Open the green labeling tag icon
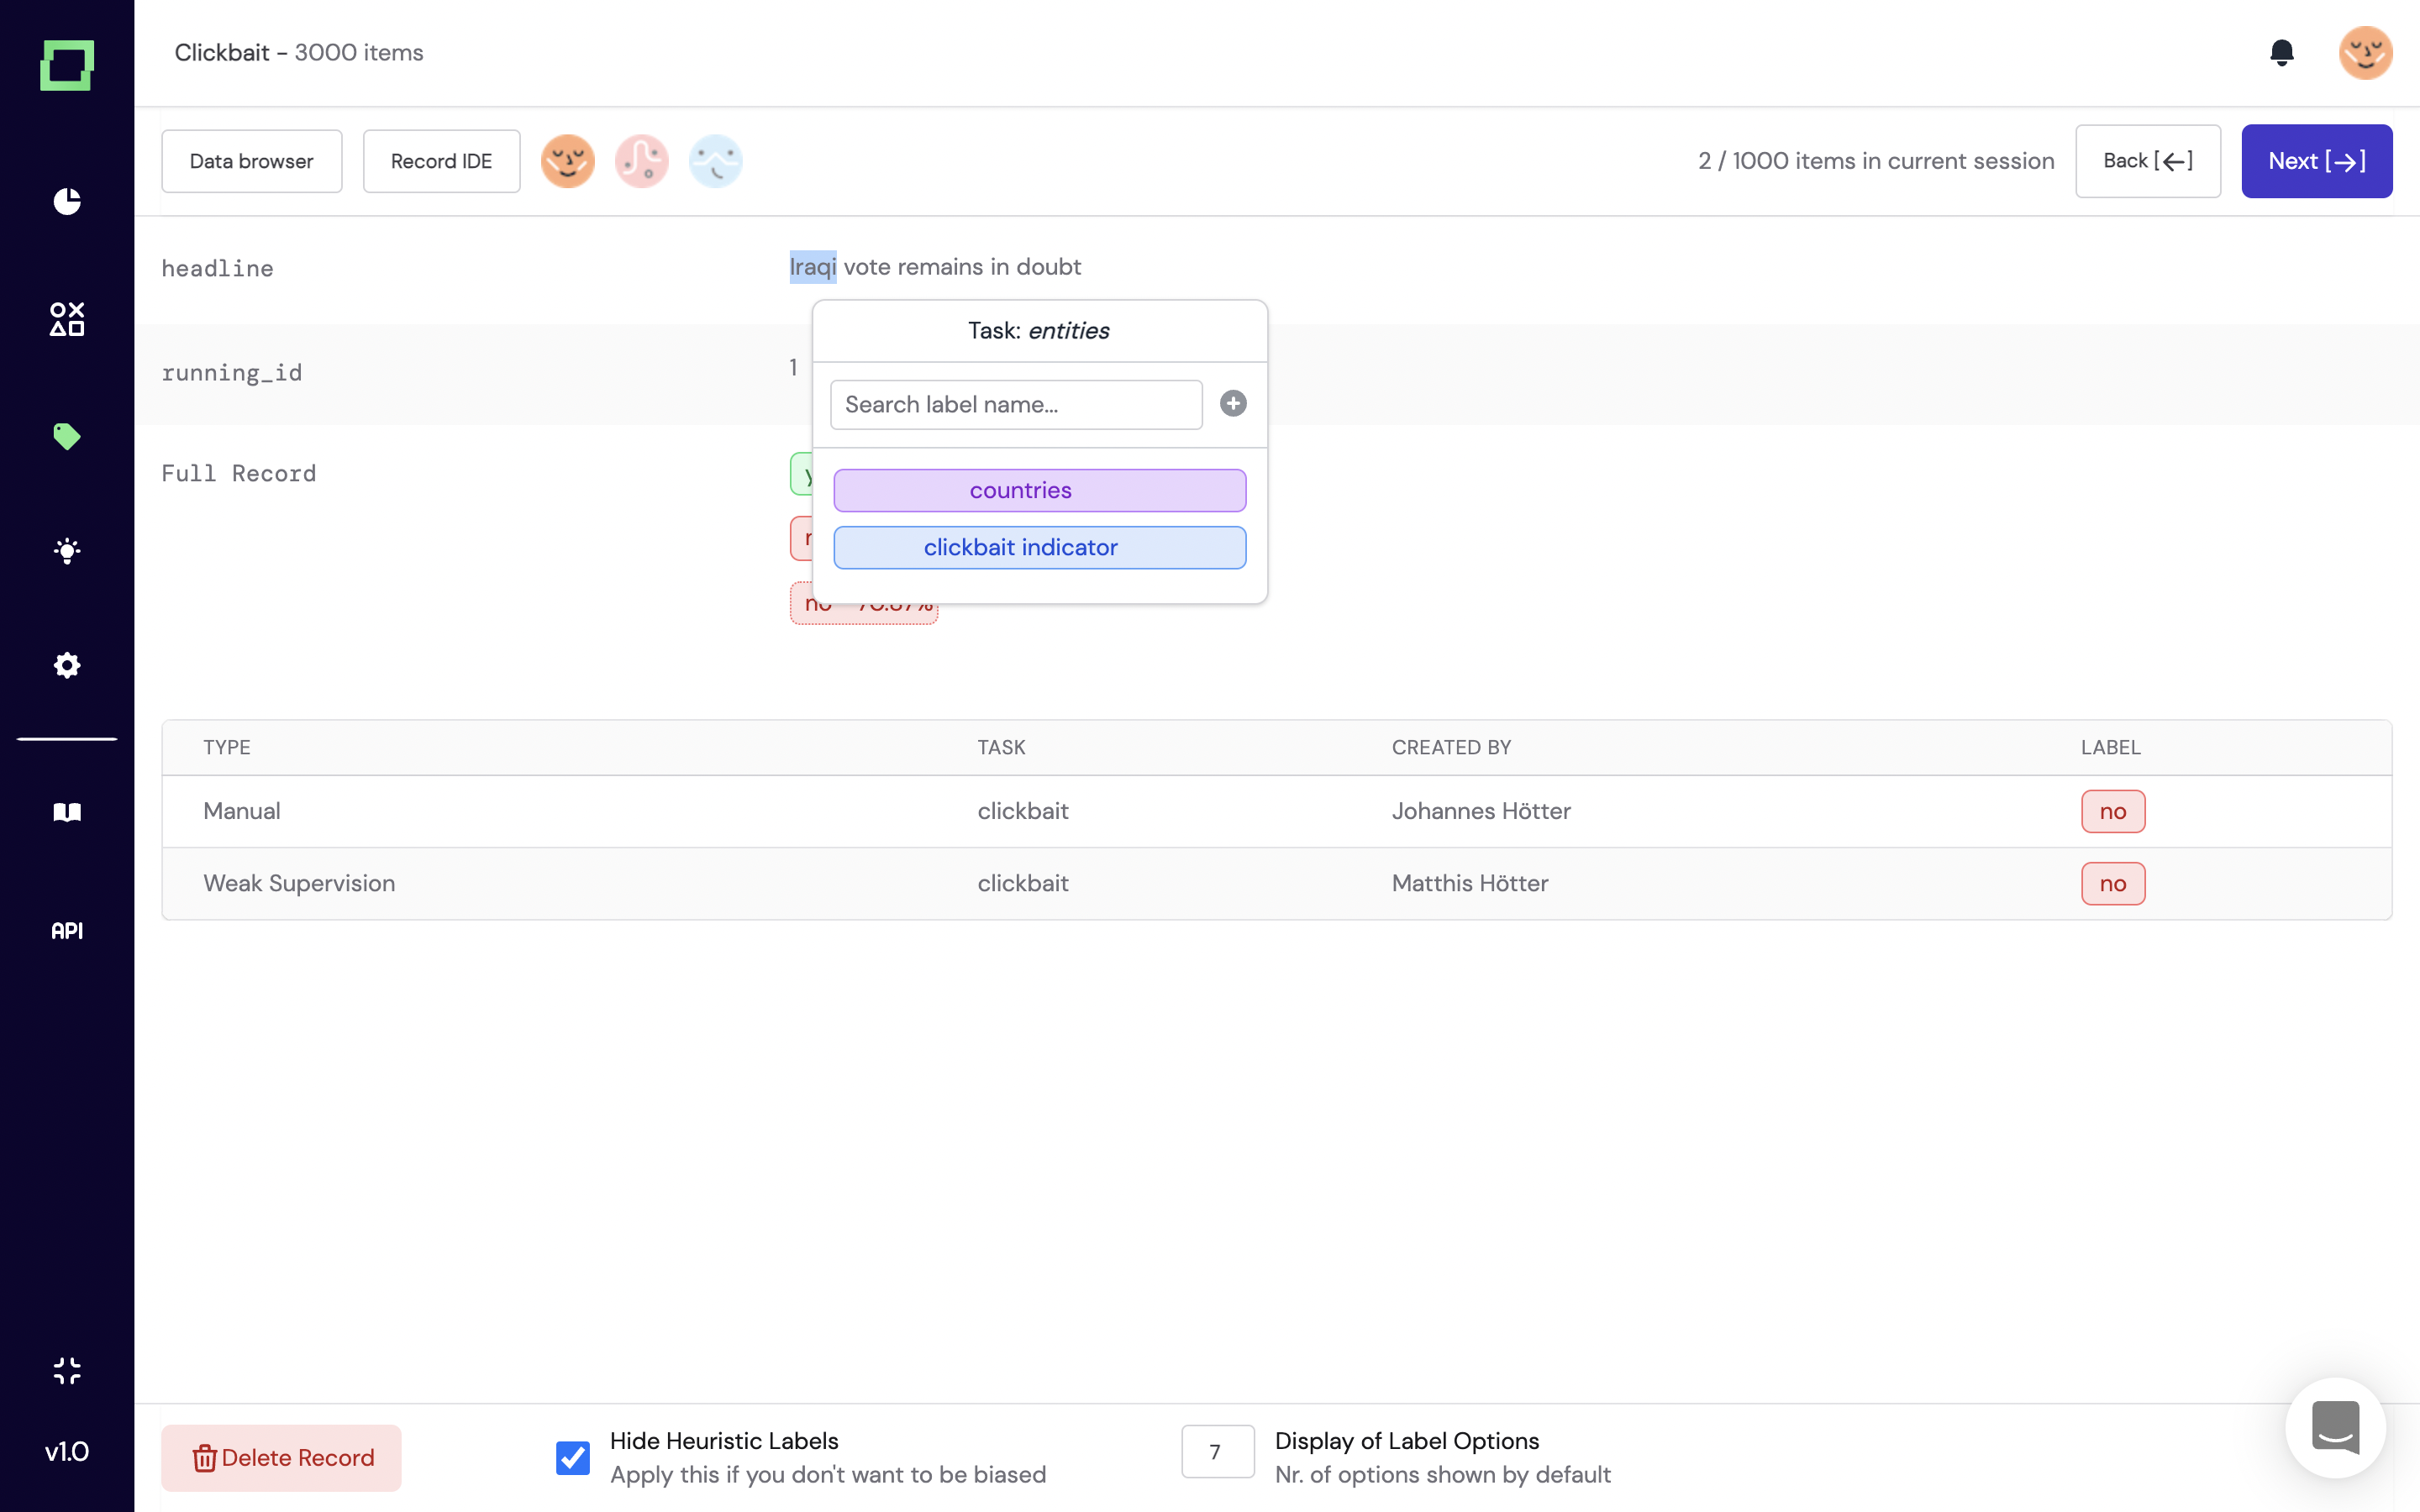The width and height of the screenshot is (2420, 1512). click(67, 436)
